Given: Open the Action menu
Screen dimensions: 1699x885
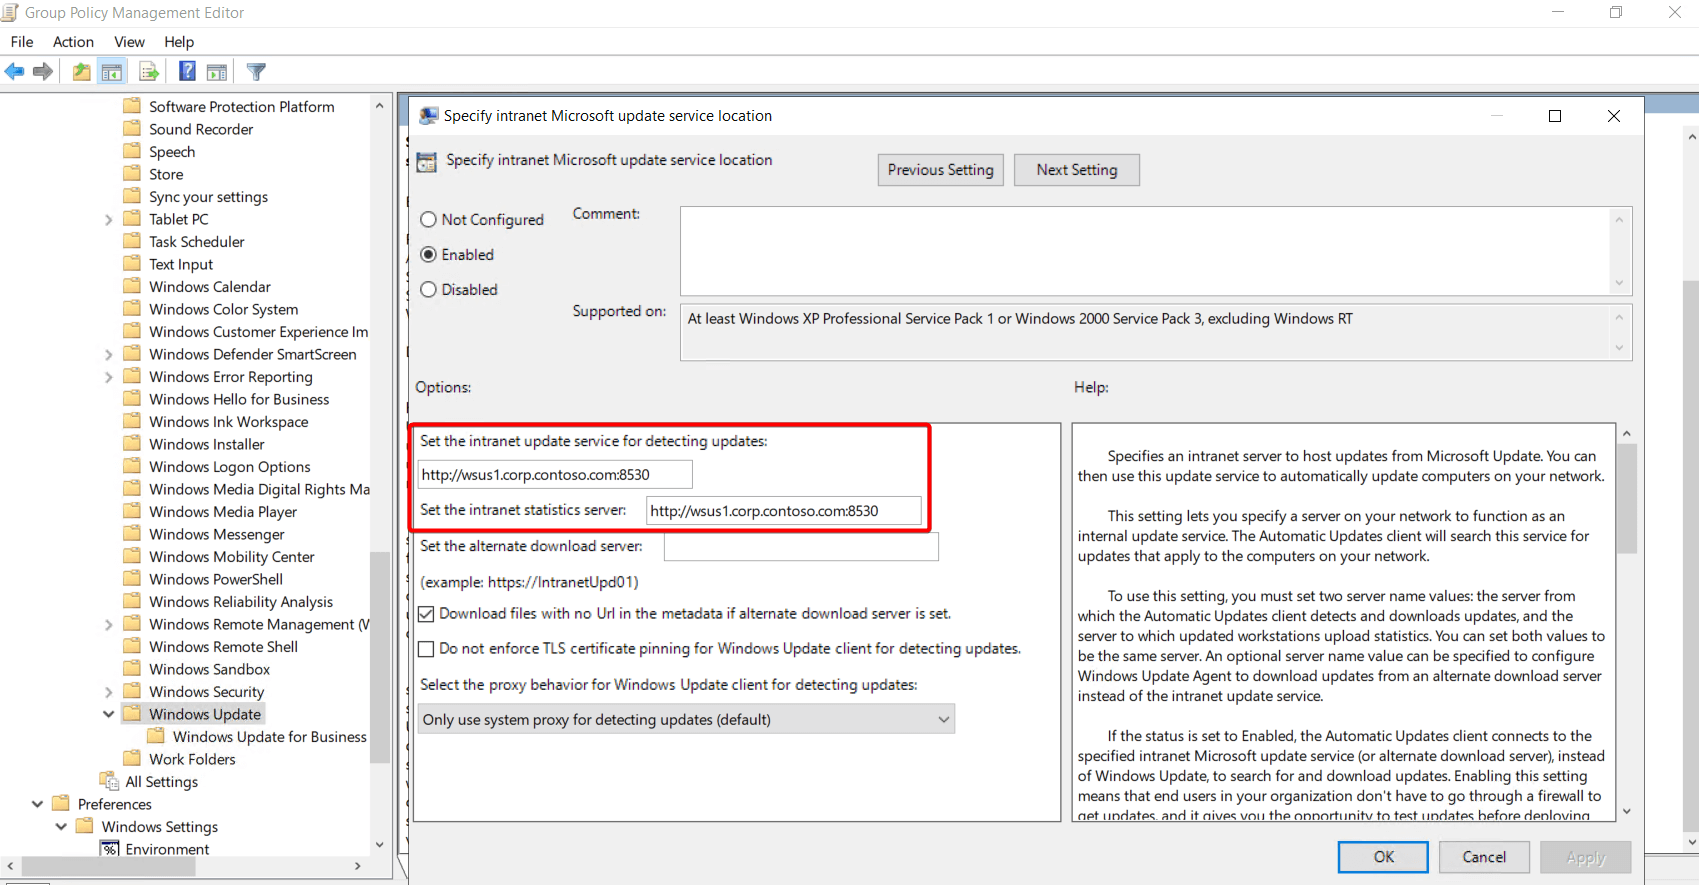Looking at the screenshot, I should (73, 42).
